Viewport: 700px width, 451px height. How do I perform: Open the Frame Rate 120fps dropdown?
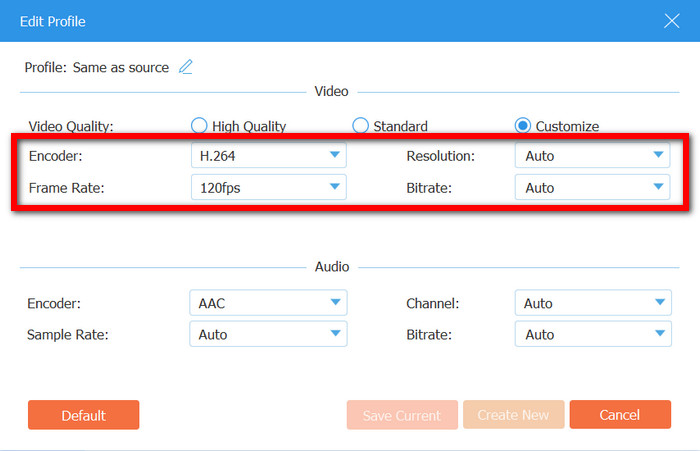point(268,187)
